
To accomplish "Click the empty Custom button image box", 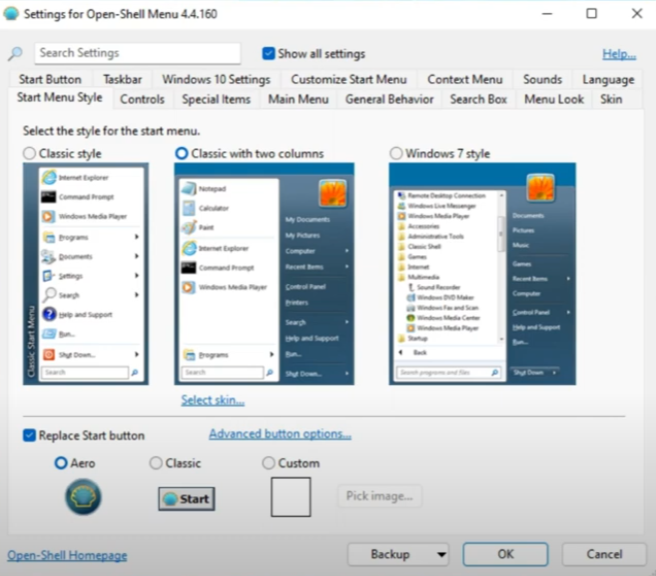I will (291, 497).
